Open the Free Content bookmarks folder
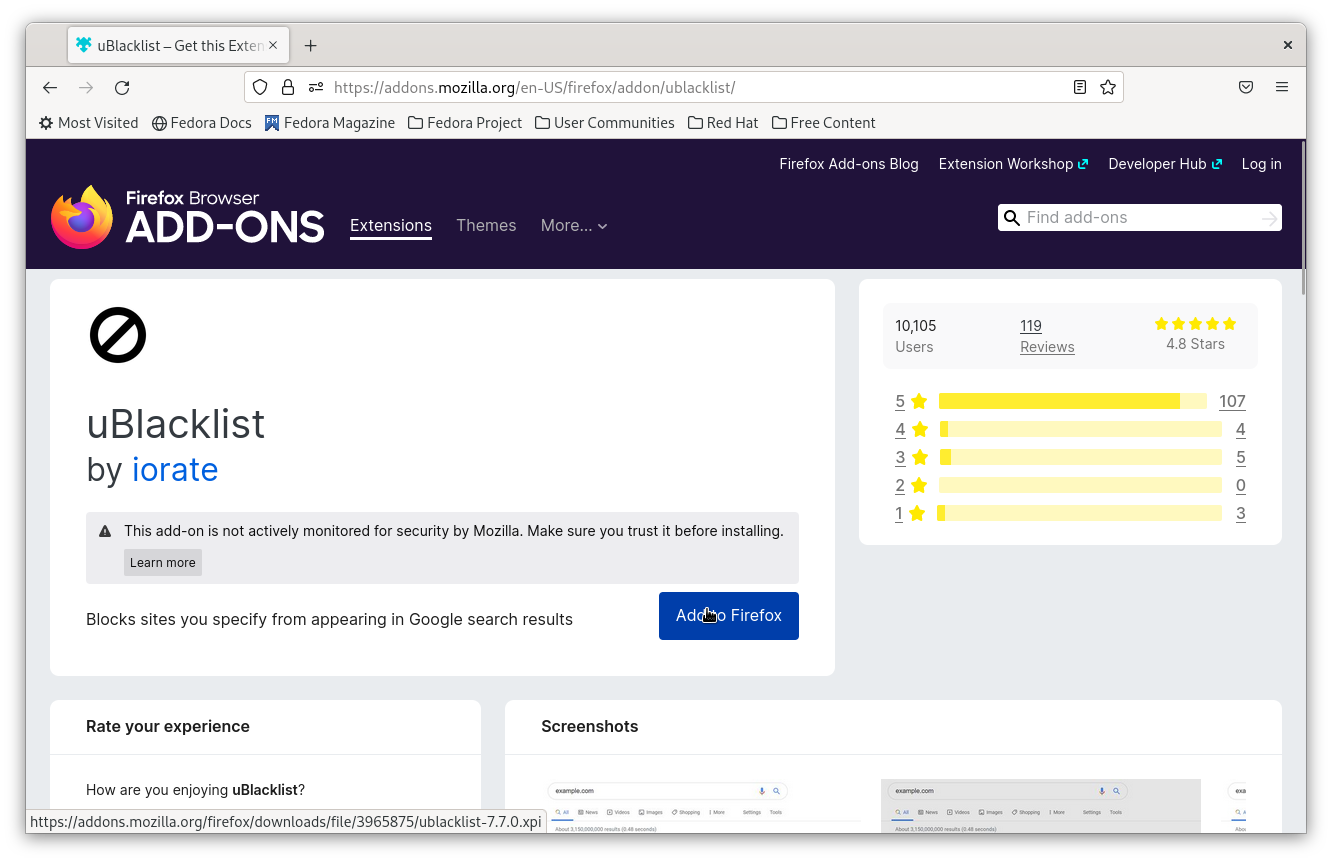The height and width of the screenshot is (862, 1332). click(x=824, y=123)
